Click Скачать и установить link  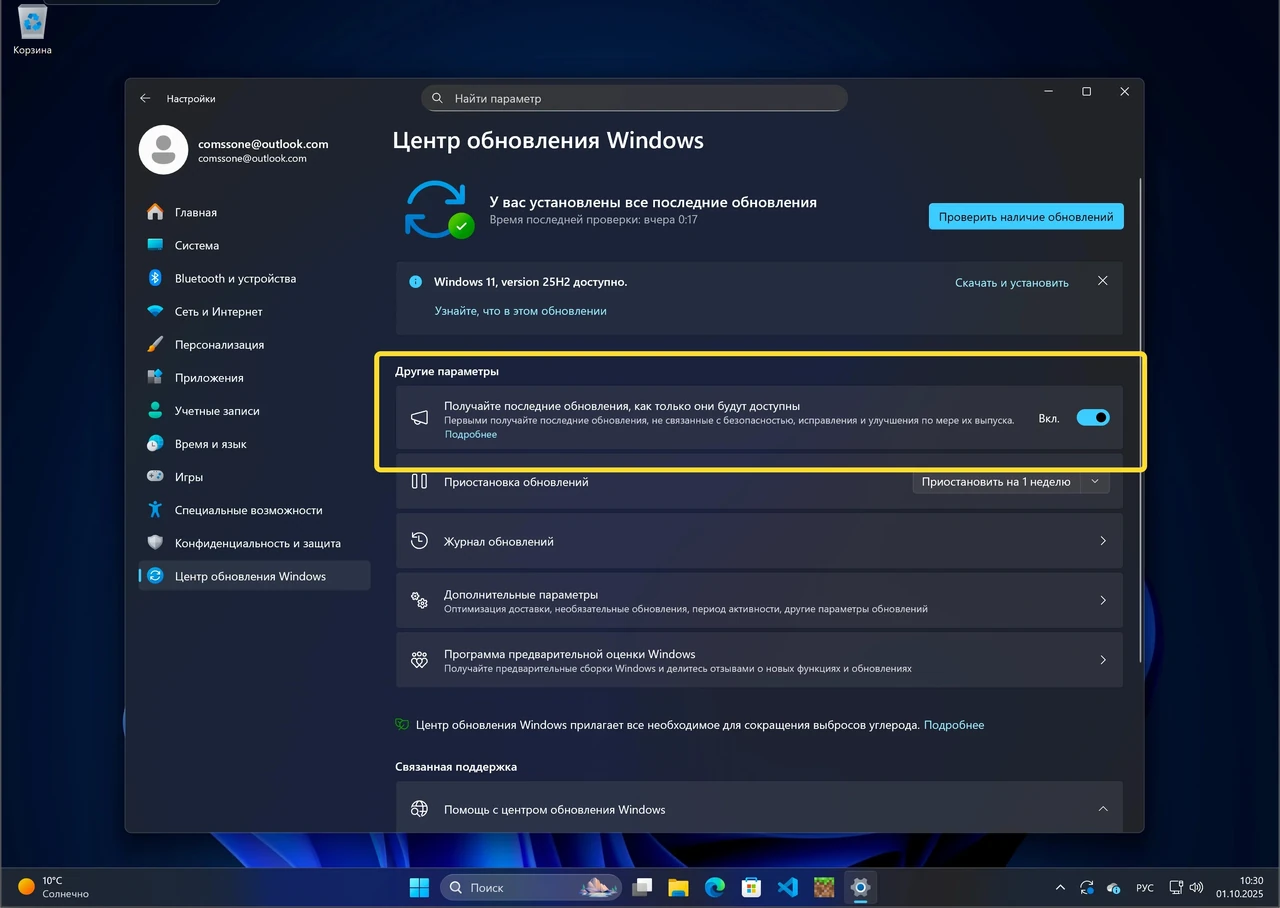click(1011, 283)
